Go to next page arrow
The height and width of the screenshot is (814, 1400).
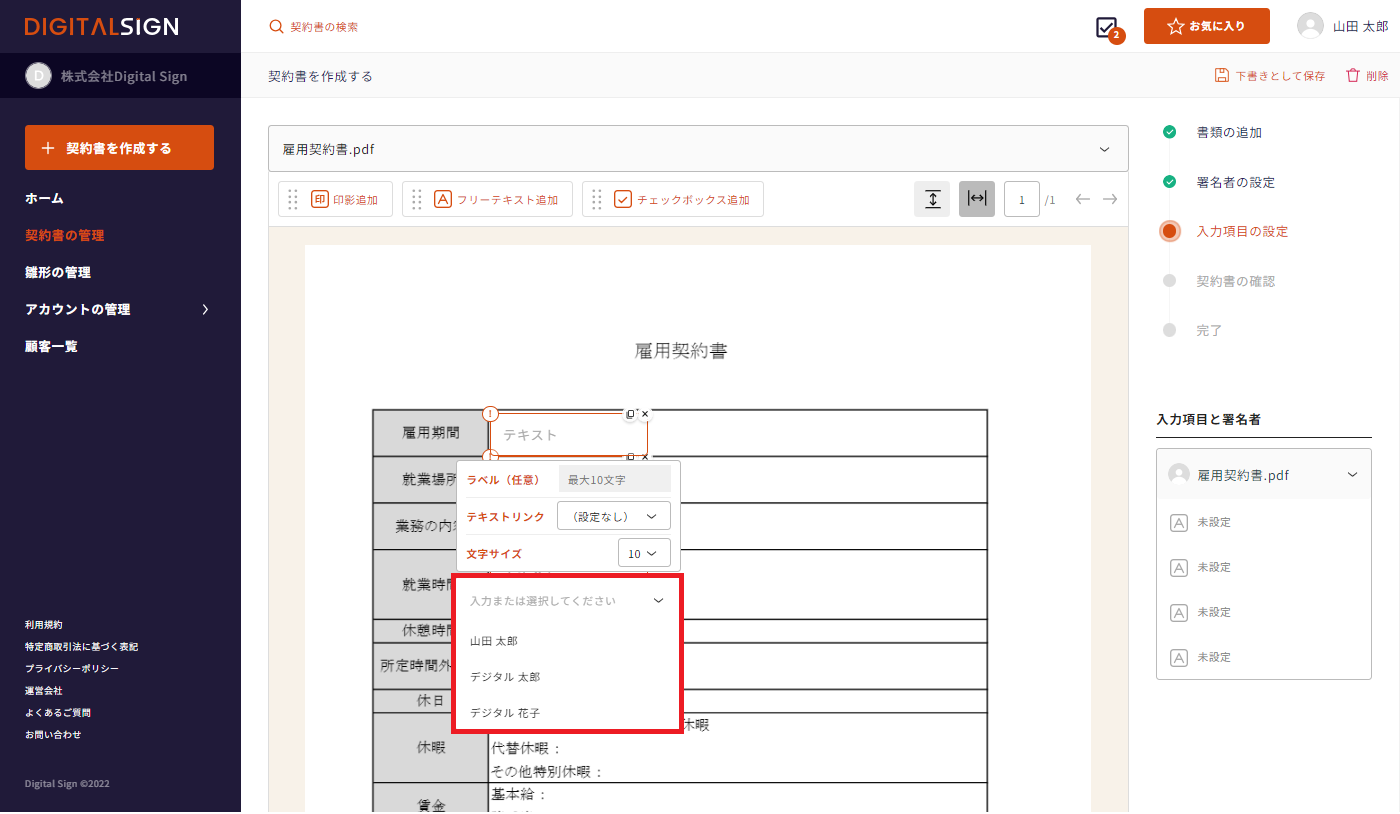[x=1110, y=199]
